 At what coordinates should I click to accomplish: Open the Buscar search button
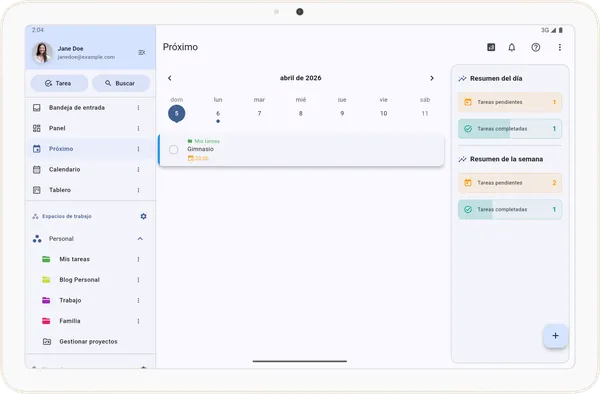point(121,83)
